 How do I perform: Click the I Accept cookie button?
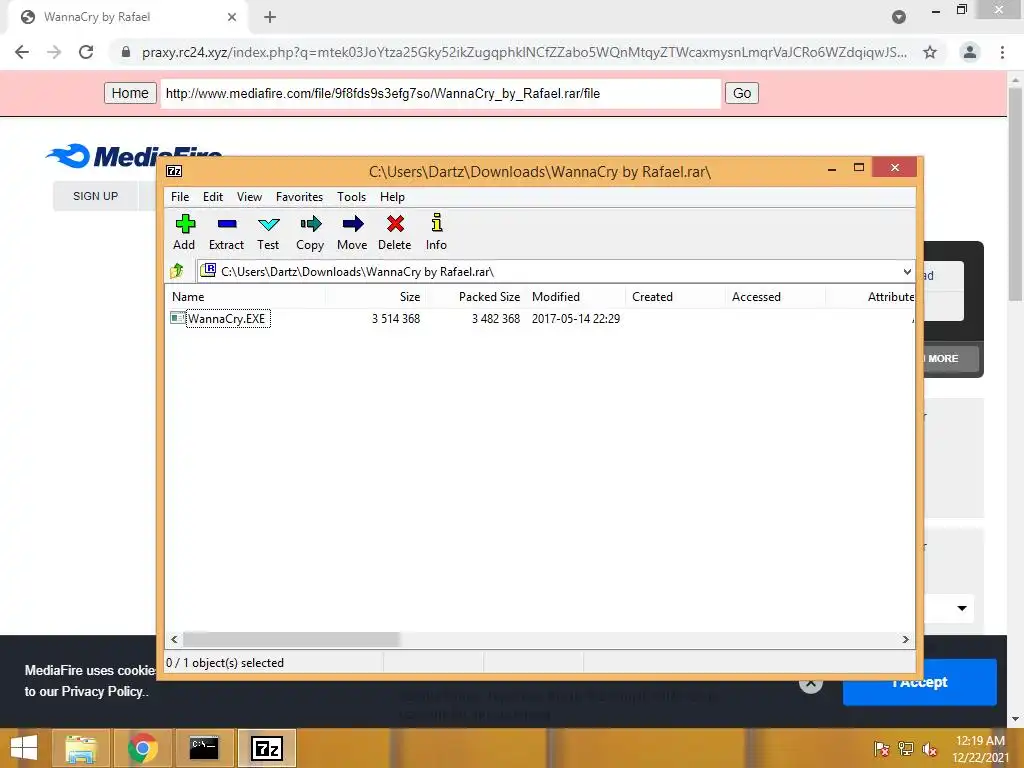920,682
